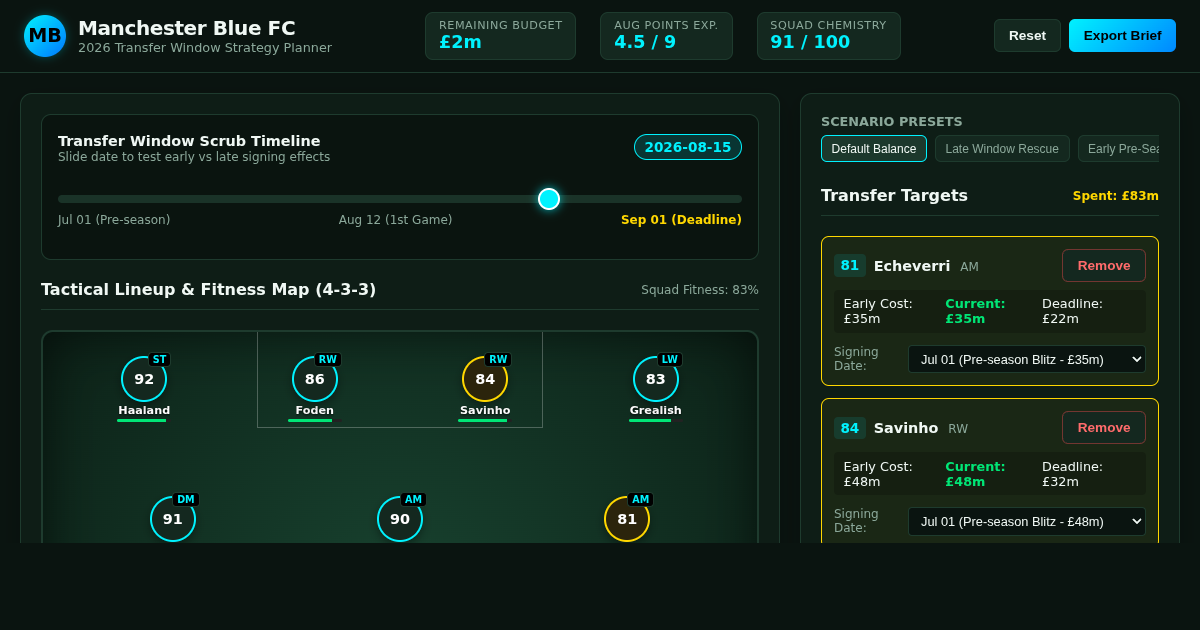The height and width of the screenshot is (630, 1200).
Task: Click the Export Brief button
Action: click(1122, 36)
